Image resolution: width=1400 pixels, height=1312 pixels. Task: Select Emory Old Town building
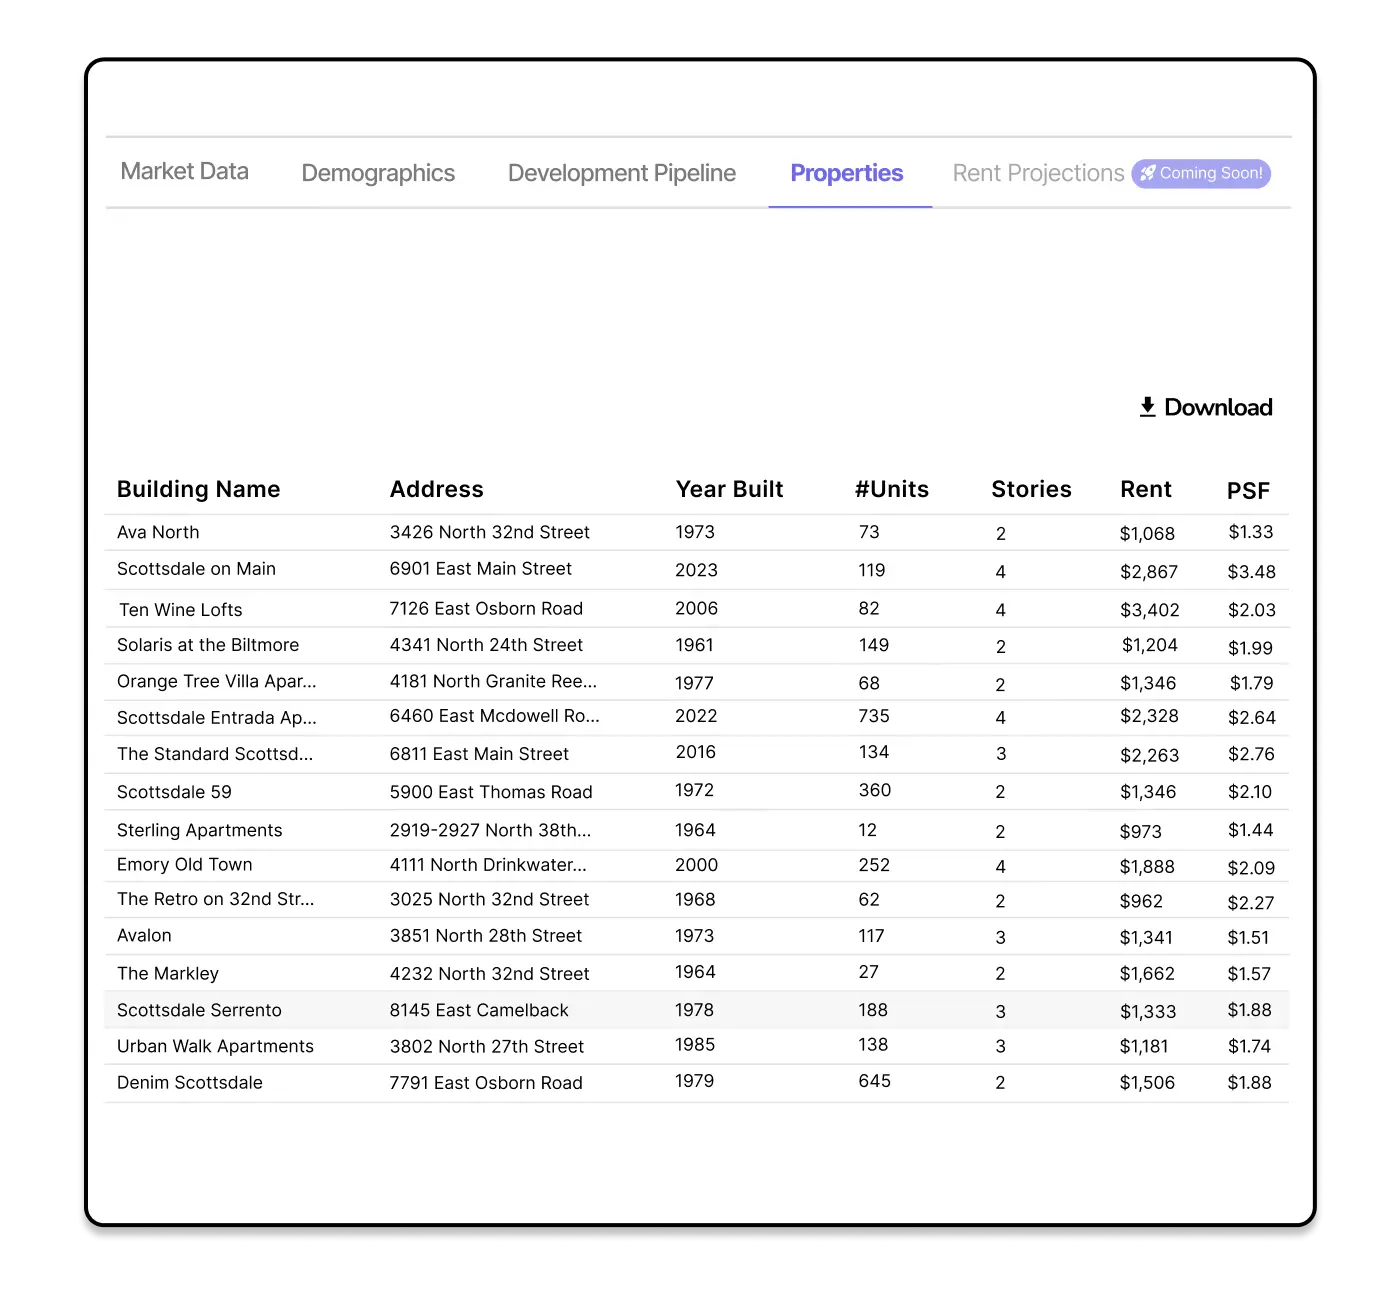185,865
